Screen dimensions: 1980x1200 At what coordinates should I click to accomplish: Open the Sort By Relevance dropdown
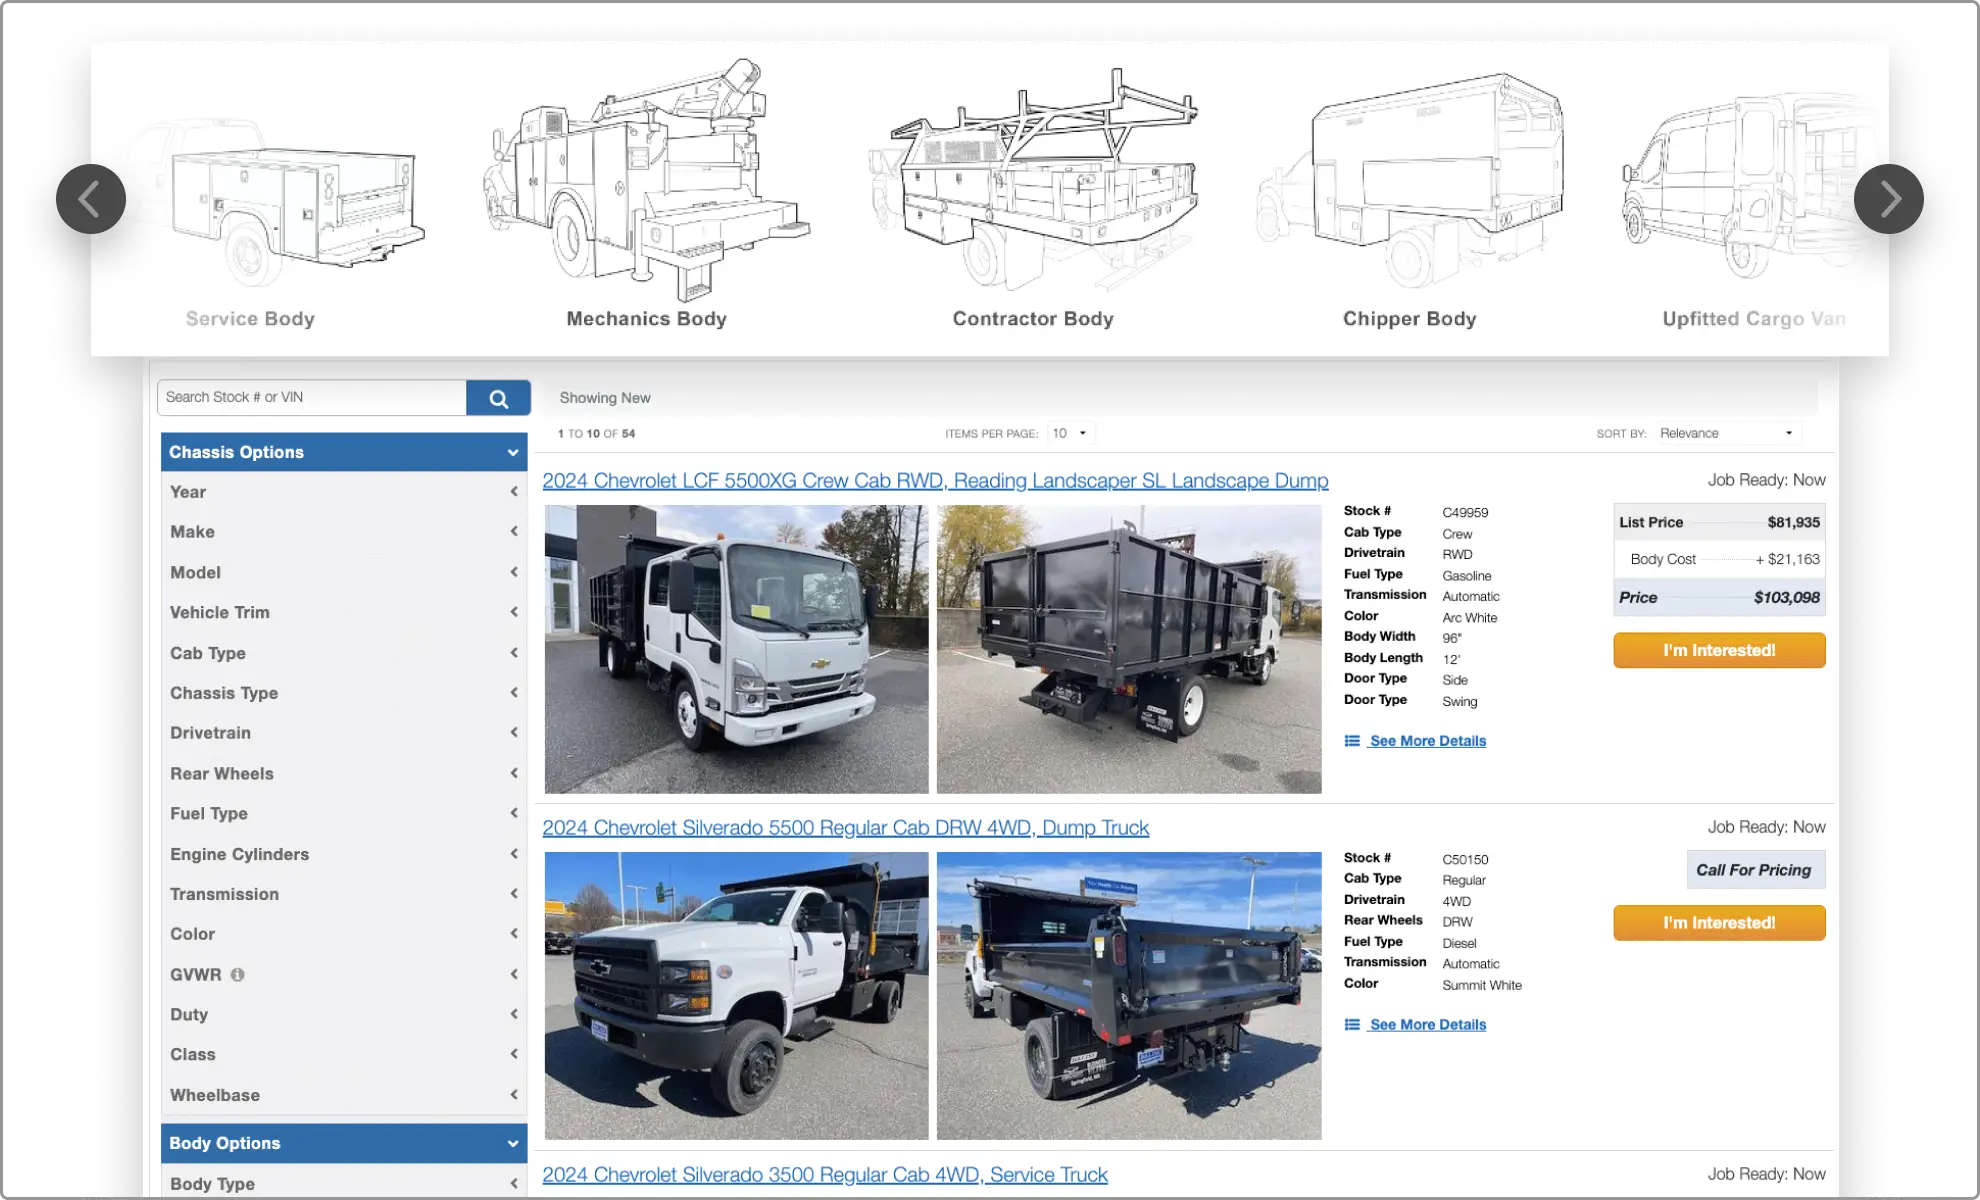1727,433
